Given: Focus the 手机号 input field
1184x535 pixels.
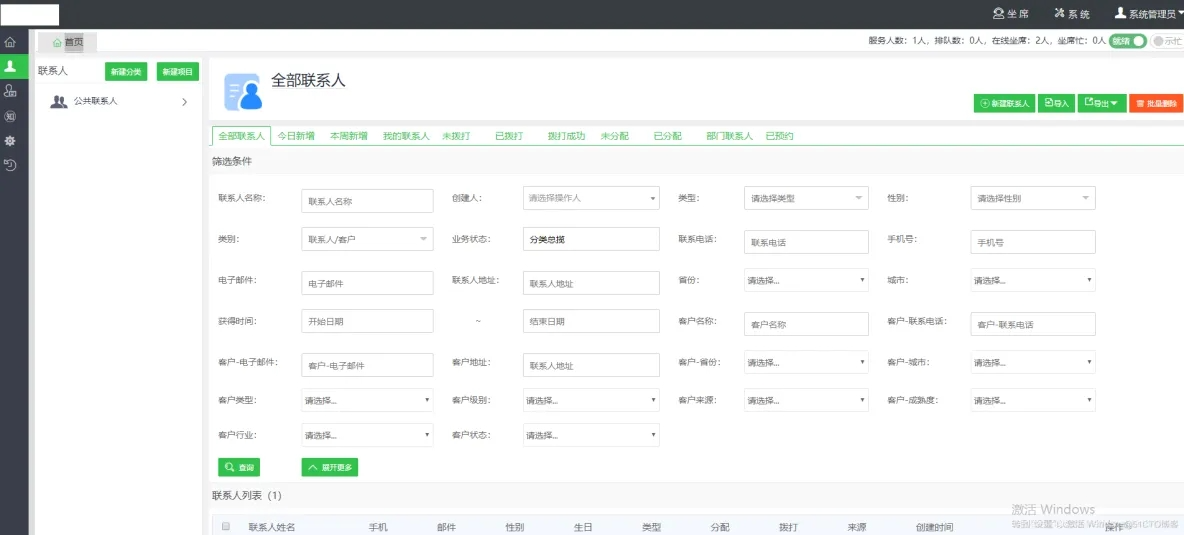Looking at the screenshot, I should click(1033, 243).
